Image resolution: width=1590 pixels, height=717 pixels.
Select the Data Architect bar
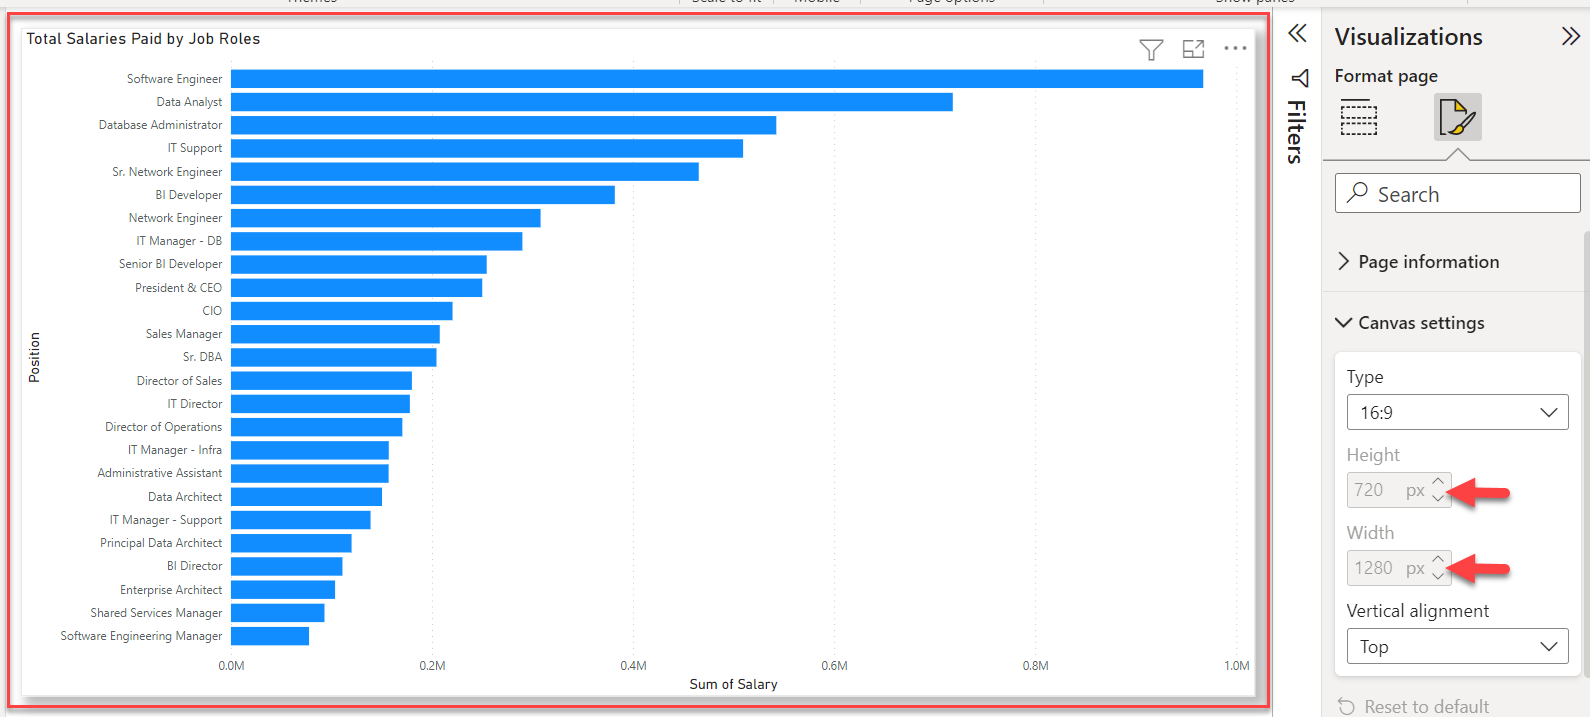point(306,497)
